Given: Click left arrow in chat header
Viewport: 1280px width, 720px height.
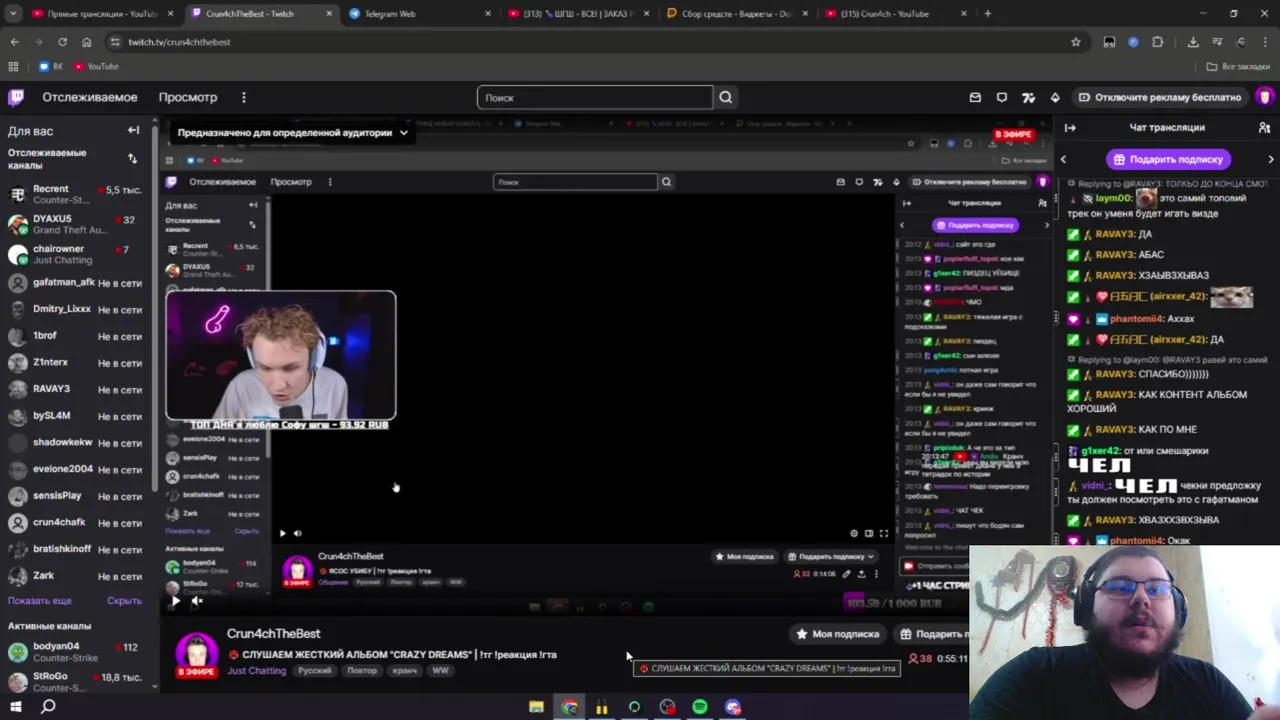Looking at the screenshot, I should pos(1063,159).
